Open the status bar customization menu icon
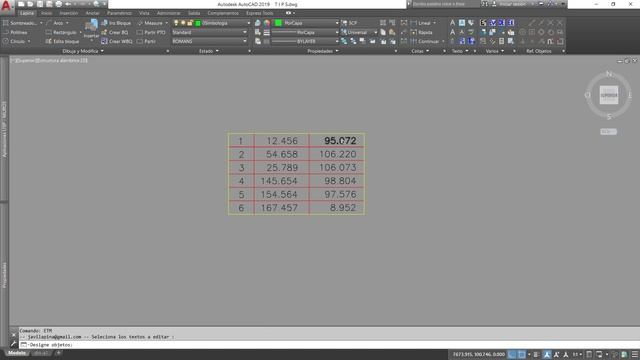 [x=634, y=355]
